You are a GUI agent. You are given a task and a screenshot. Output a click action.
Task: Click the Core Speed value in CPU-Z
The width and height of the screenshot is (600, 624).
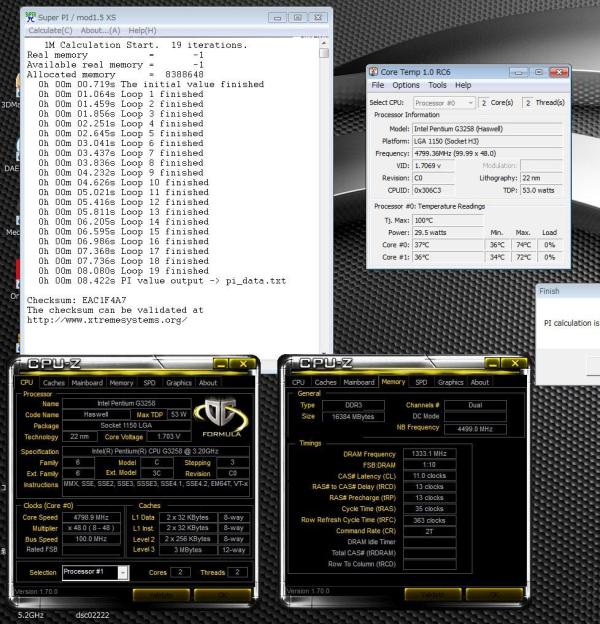(91, 517)
